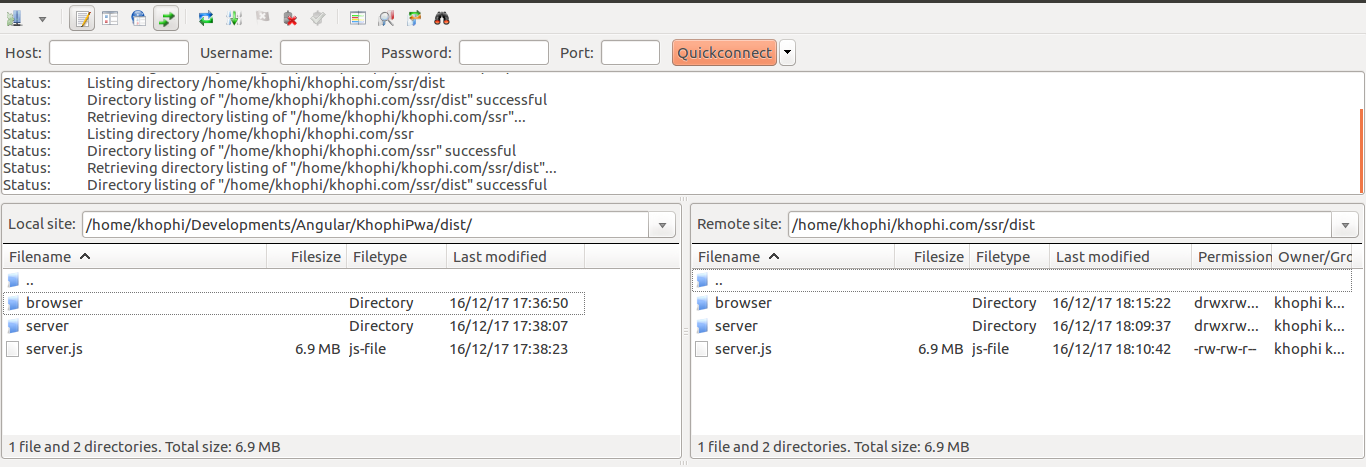The height and width of the screenshot is (467, 1366).
Task: Toggle processing of the transfer queue icon
Action: (234, 18)
